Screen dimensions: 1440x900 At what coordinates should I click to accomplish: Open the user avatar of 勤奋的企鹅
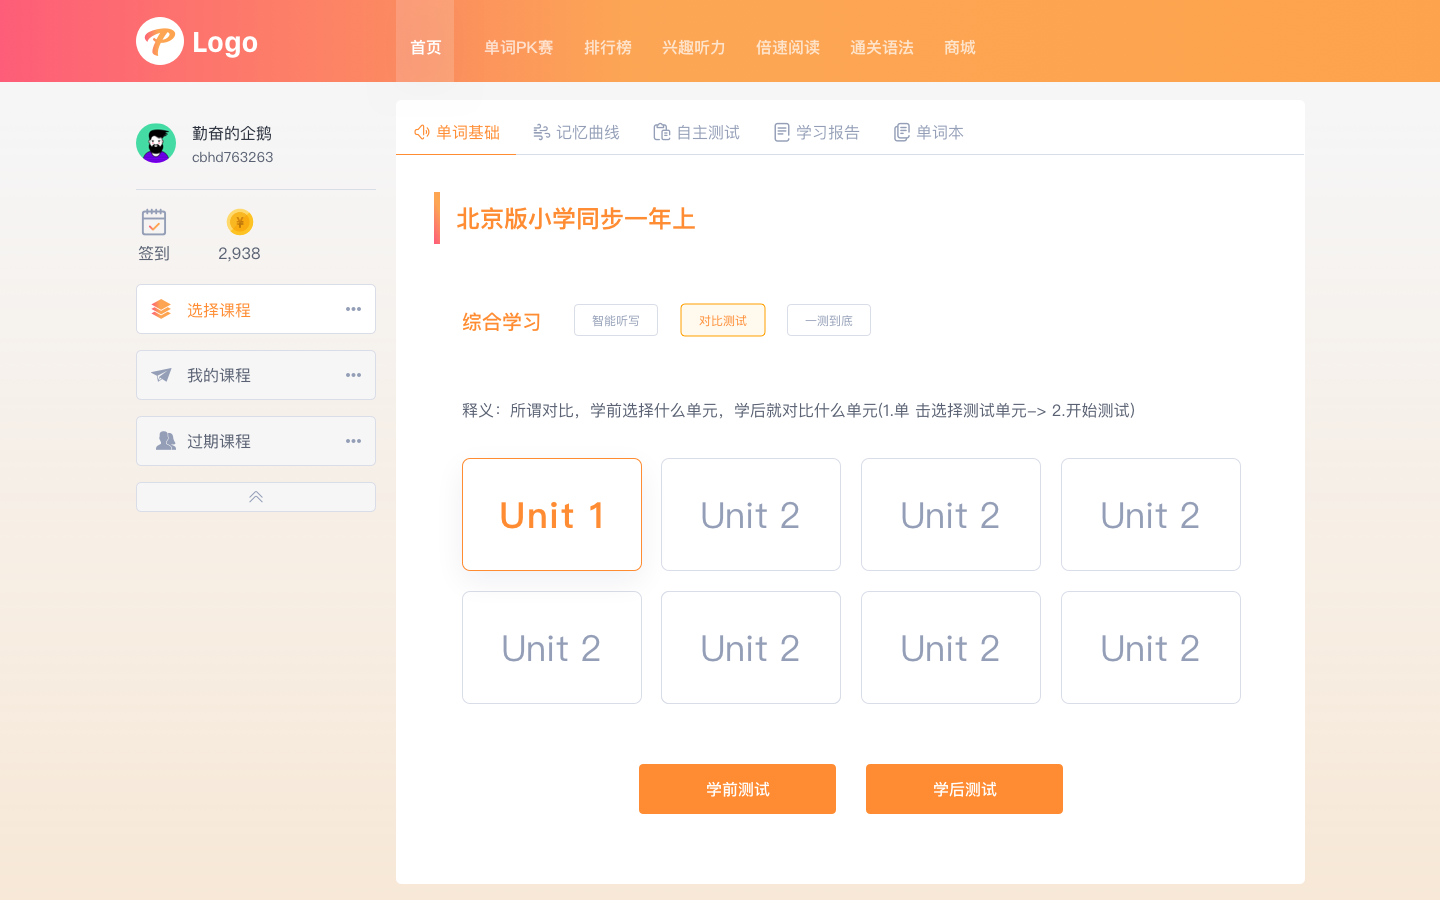coord(156,143)
